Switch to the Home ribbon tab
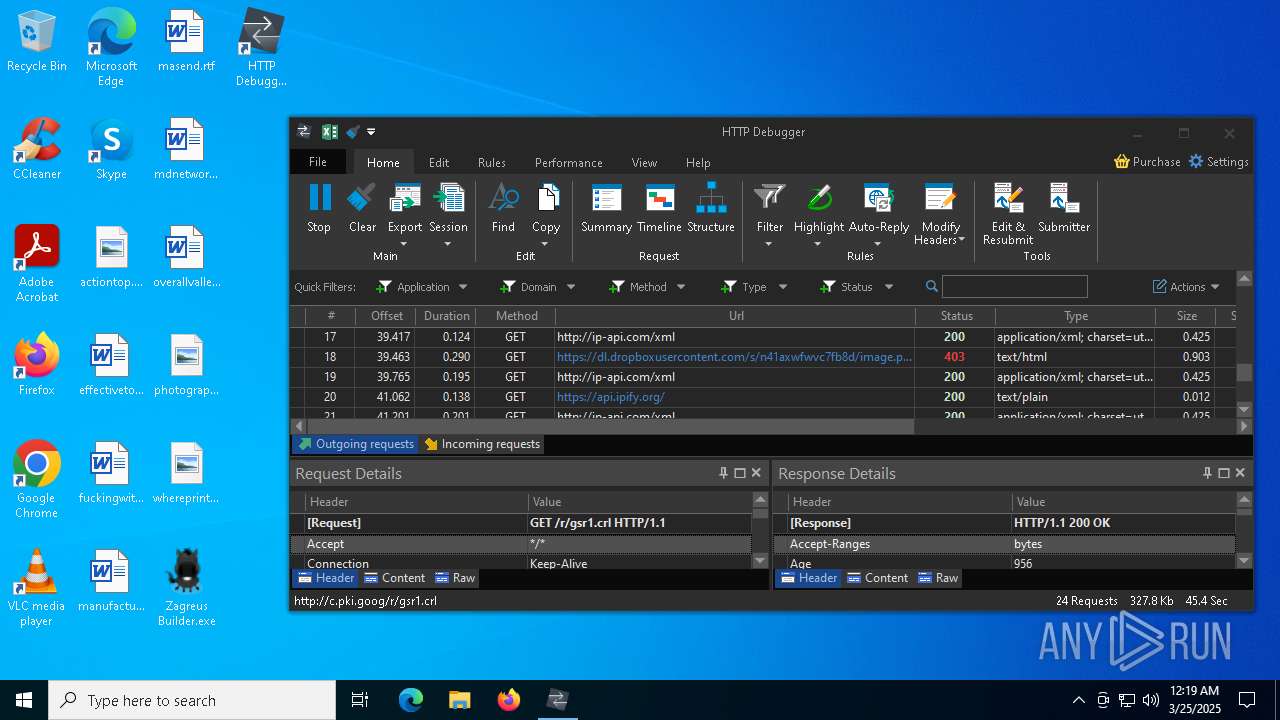1280x720 pixels. [383, 162]
